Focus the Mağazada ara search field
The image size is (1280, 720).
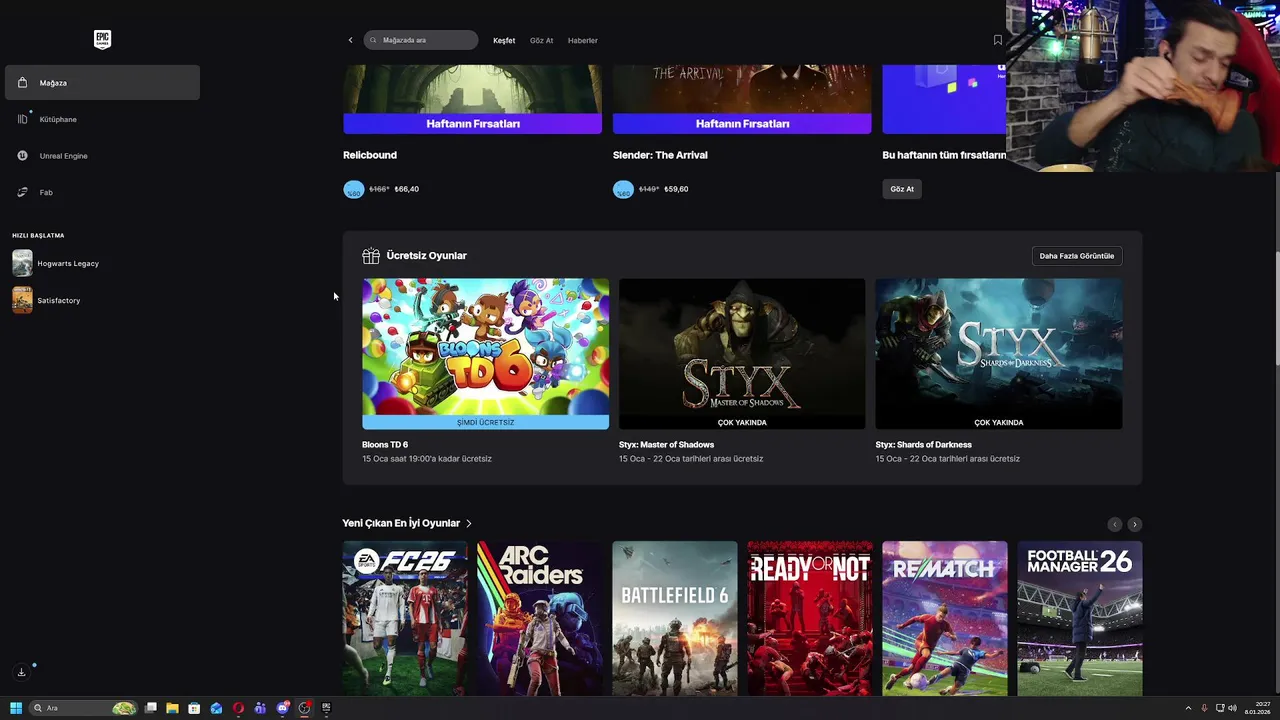click(421, 40)
